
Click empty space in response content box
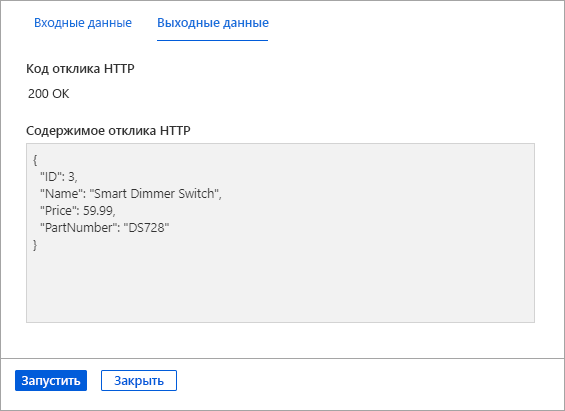coord(280,285)
